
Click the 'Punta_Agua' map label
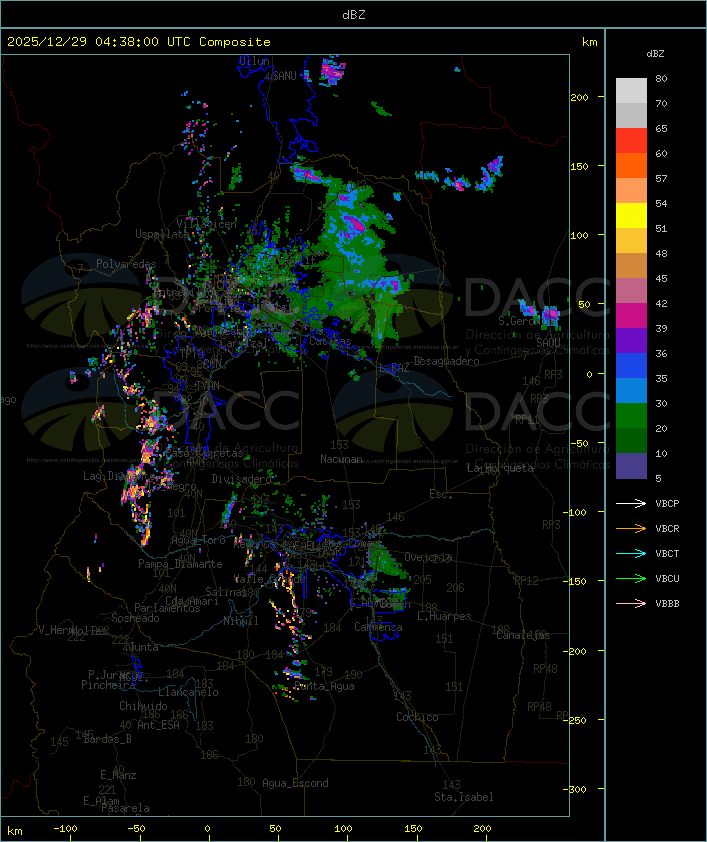tap(324, 686)
